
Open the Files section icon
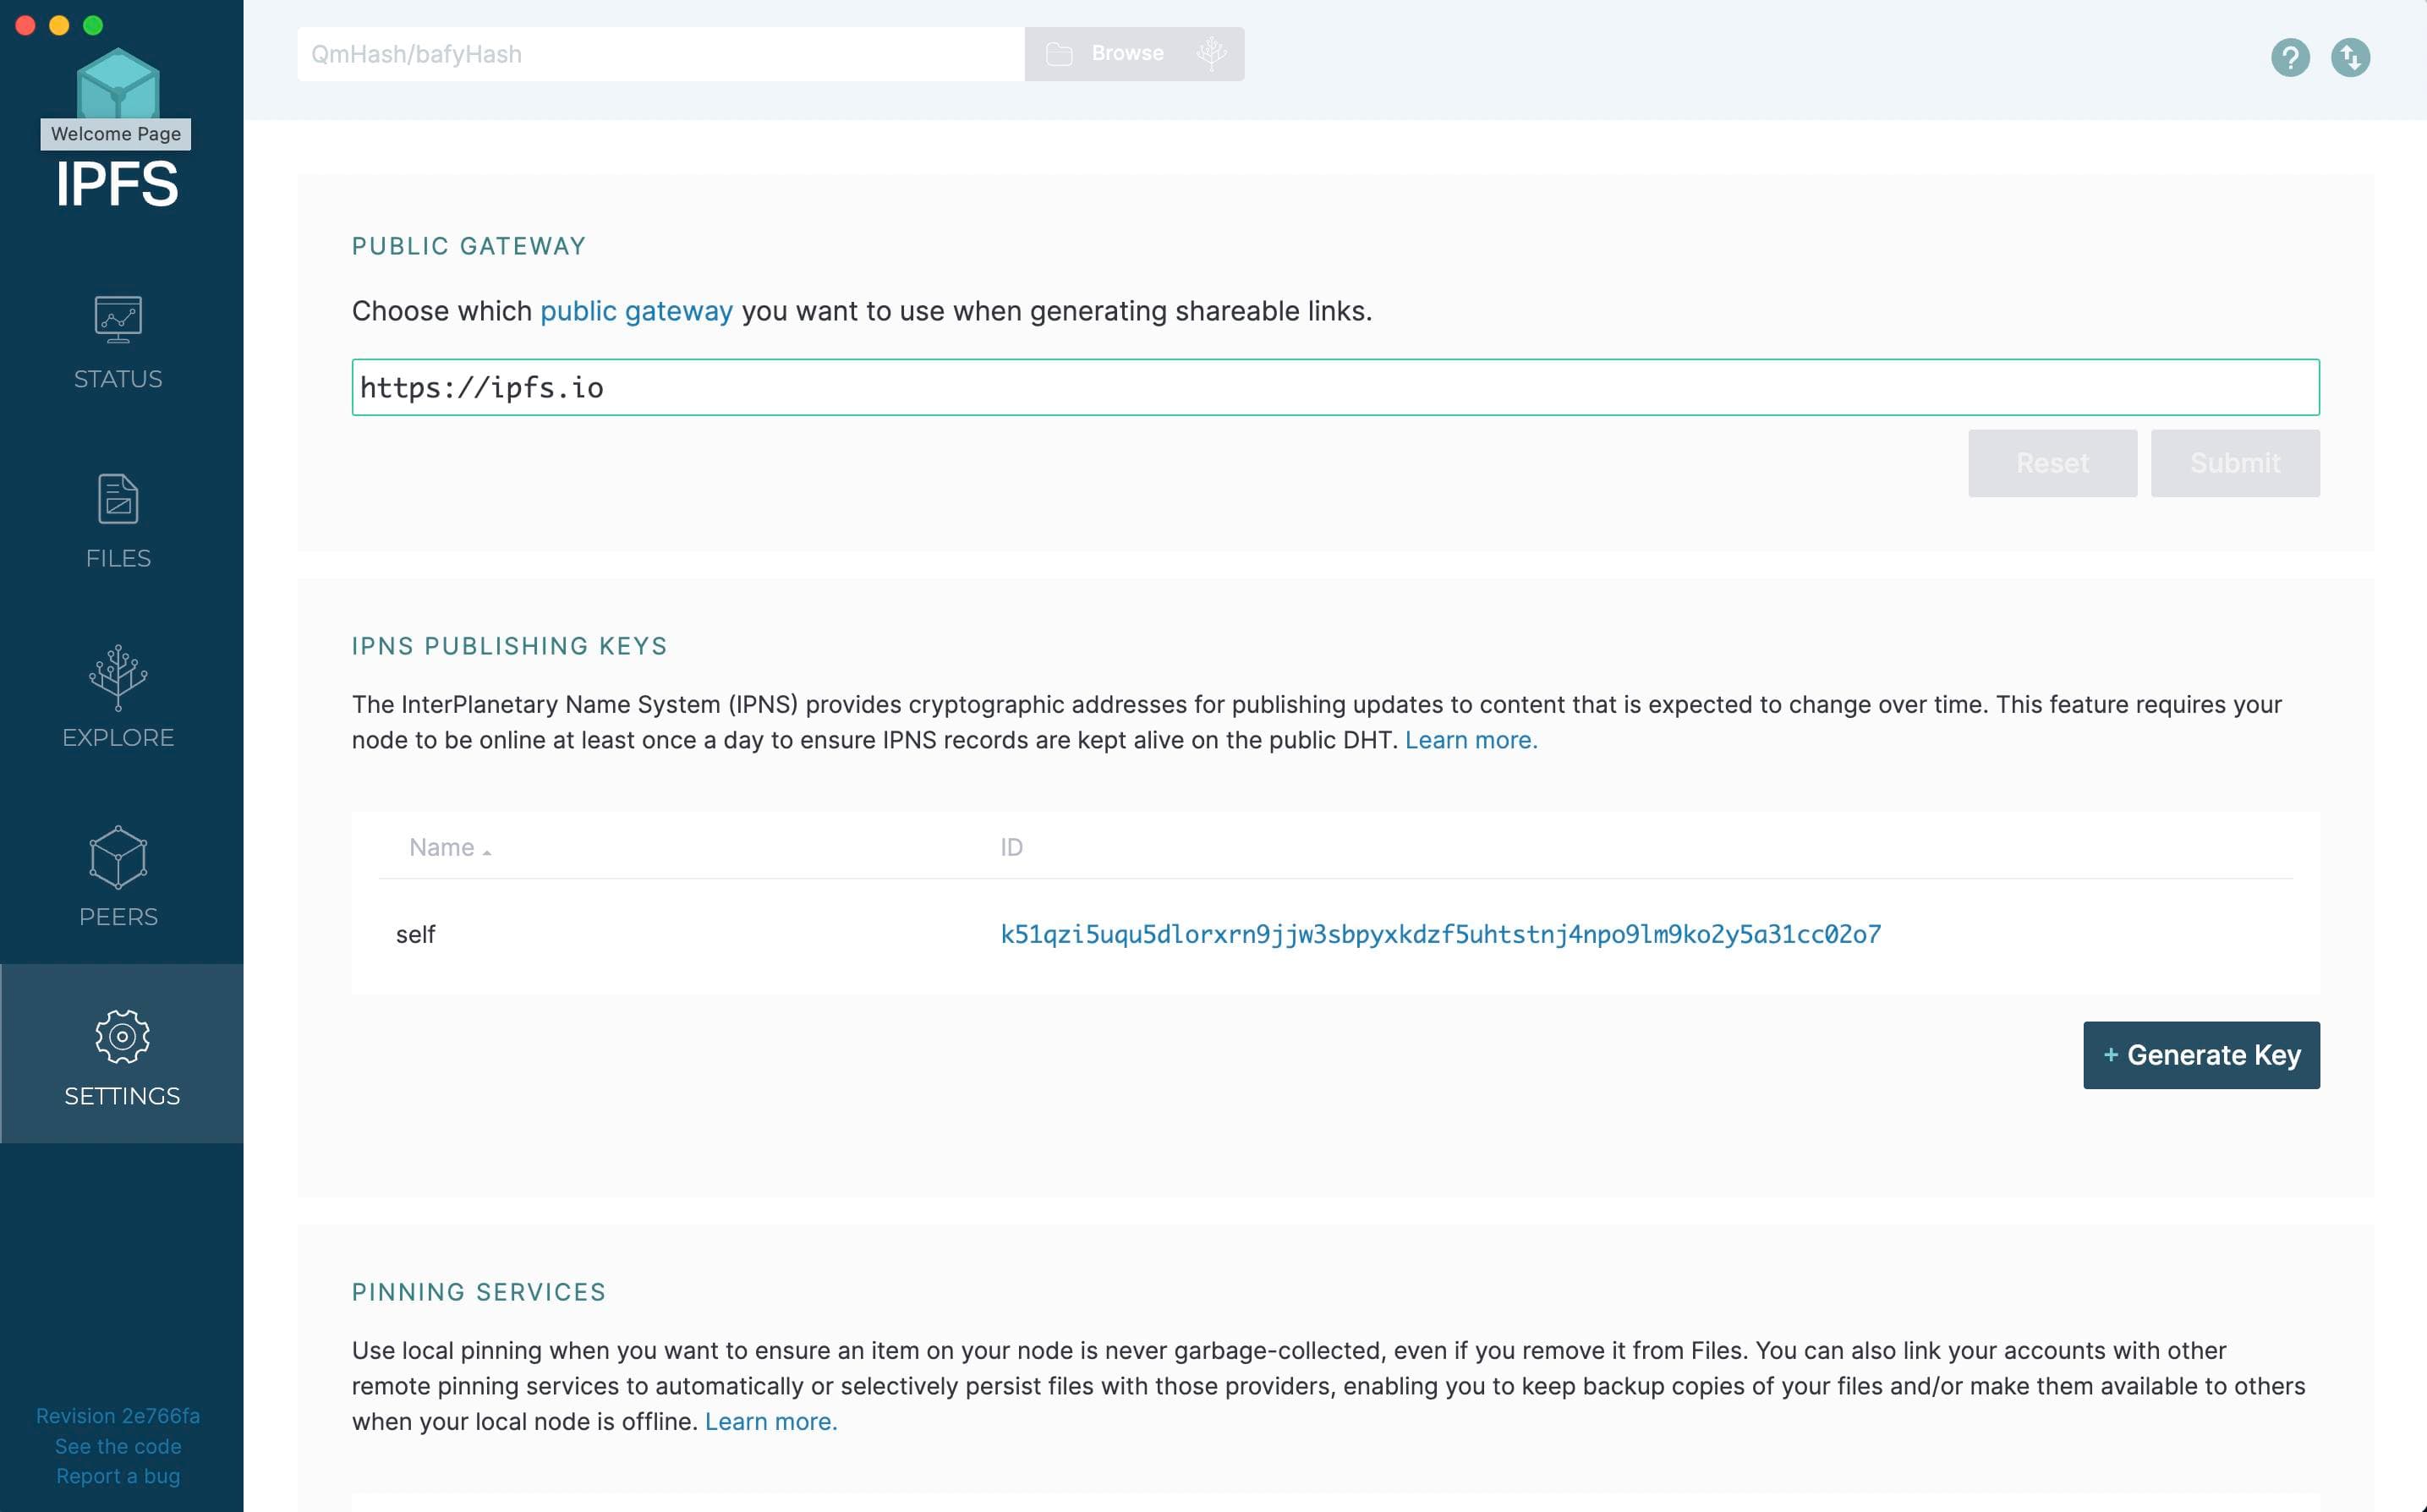click(x=118, y=499)
